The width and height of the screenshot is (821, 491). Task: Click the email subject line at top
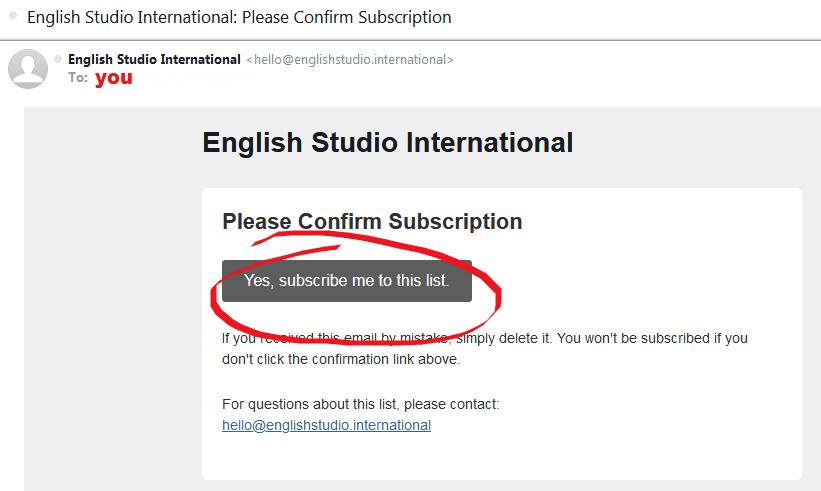click(x=239, y=17)
